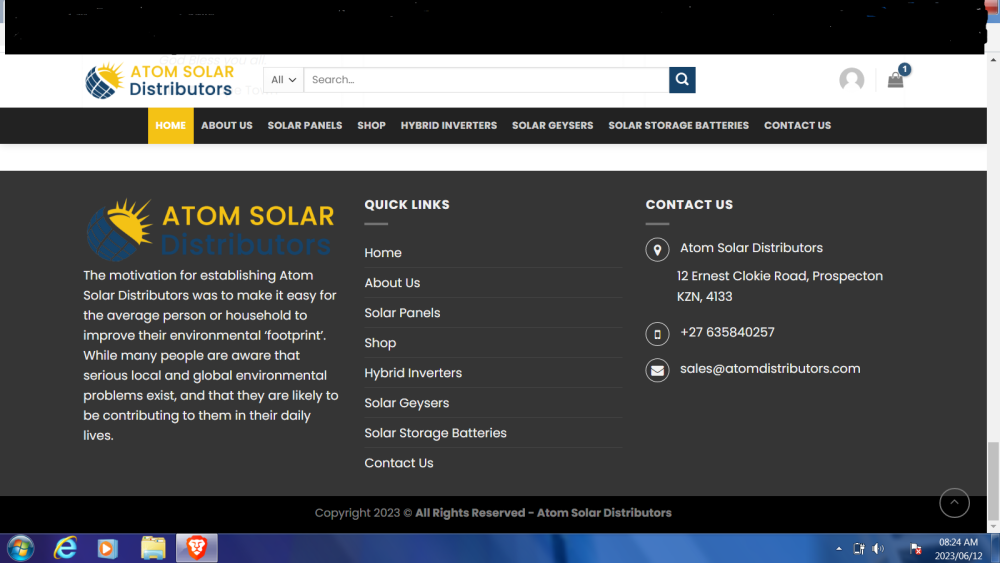Open the Windows Start orb
This screenshot has height=563, width=1000.
coord(20,548)
